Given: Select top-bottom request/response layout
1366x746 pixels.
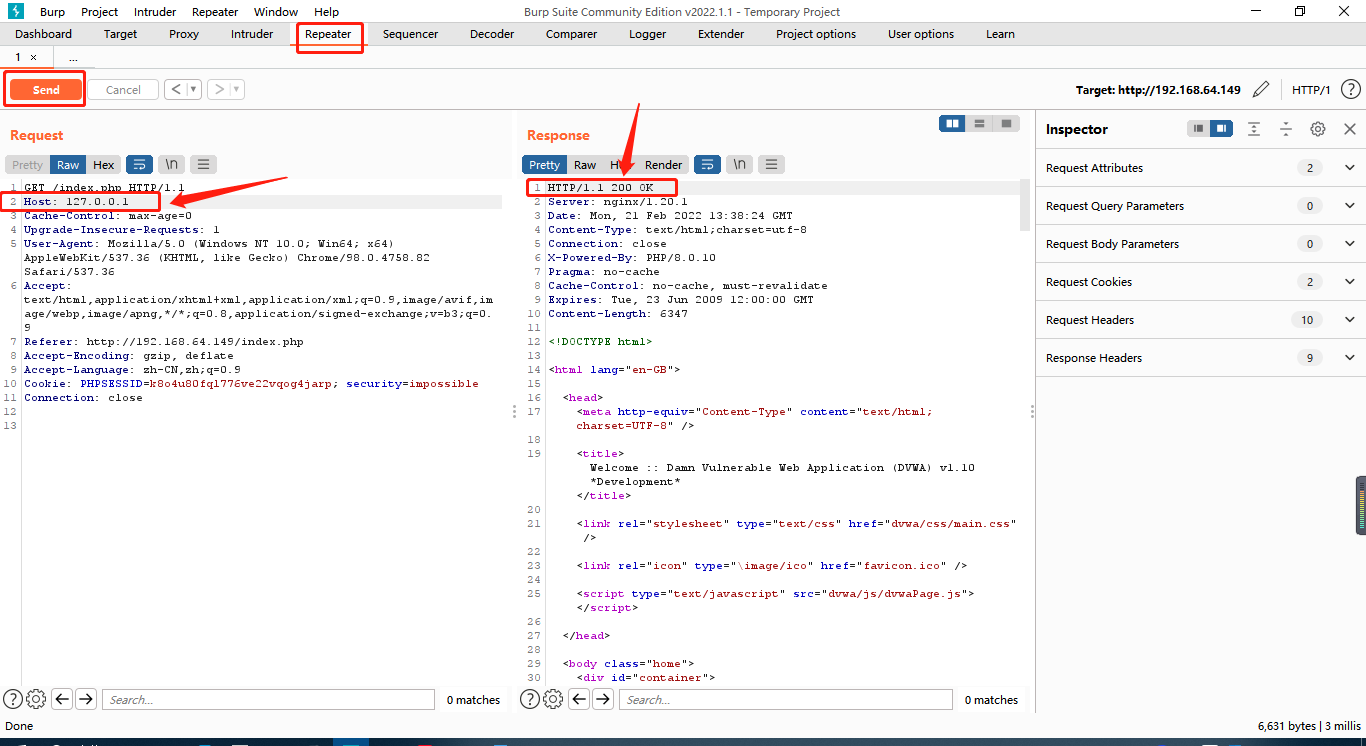Looking at the screenshot, I should tap(980, 123).
